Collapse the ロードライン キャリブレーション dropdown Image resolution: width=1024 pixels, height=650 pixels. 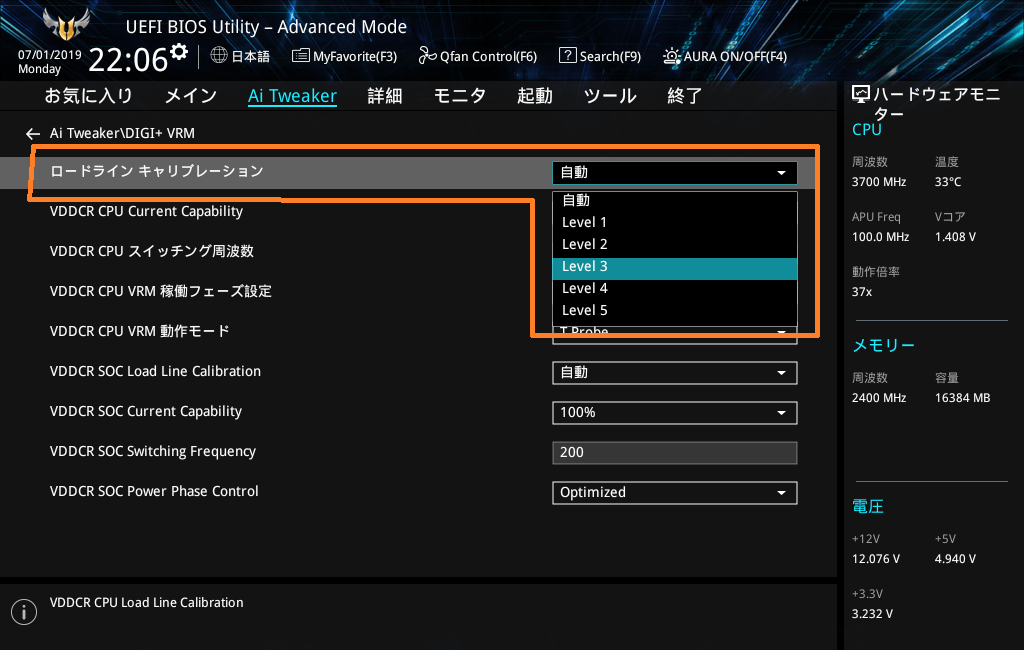(675, 173)
